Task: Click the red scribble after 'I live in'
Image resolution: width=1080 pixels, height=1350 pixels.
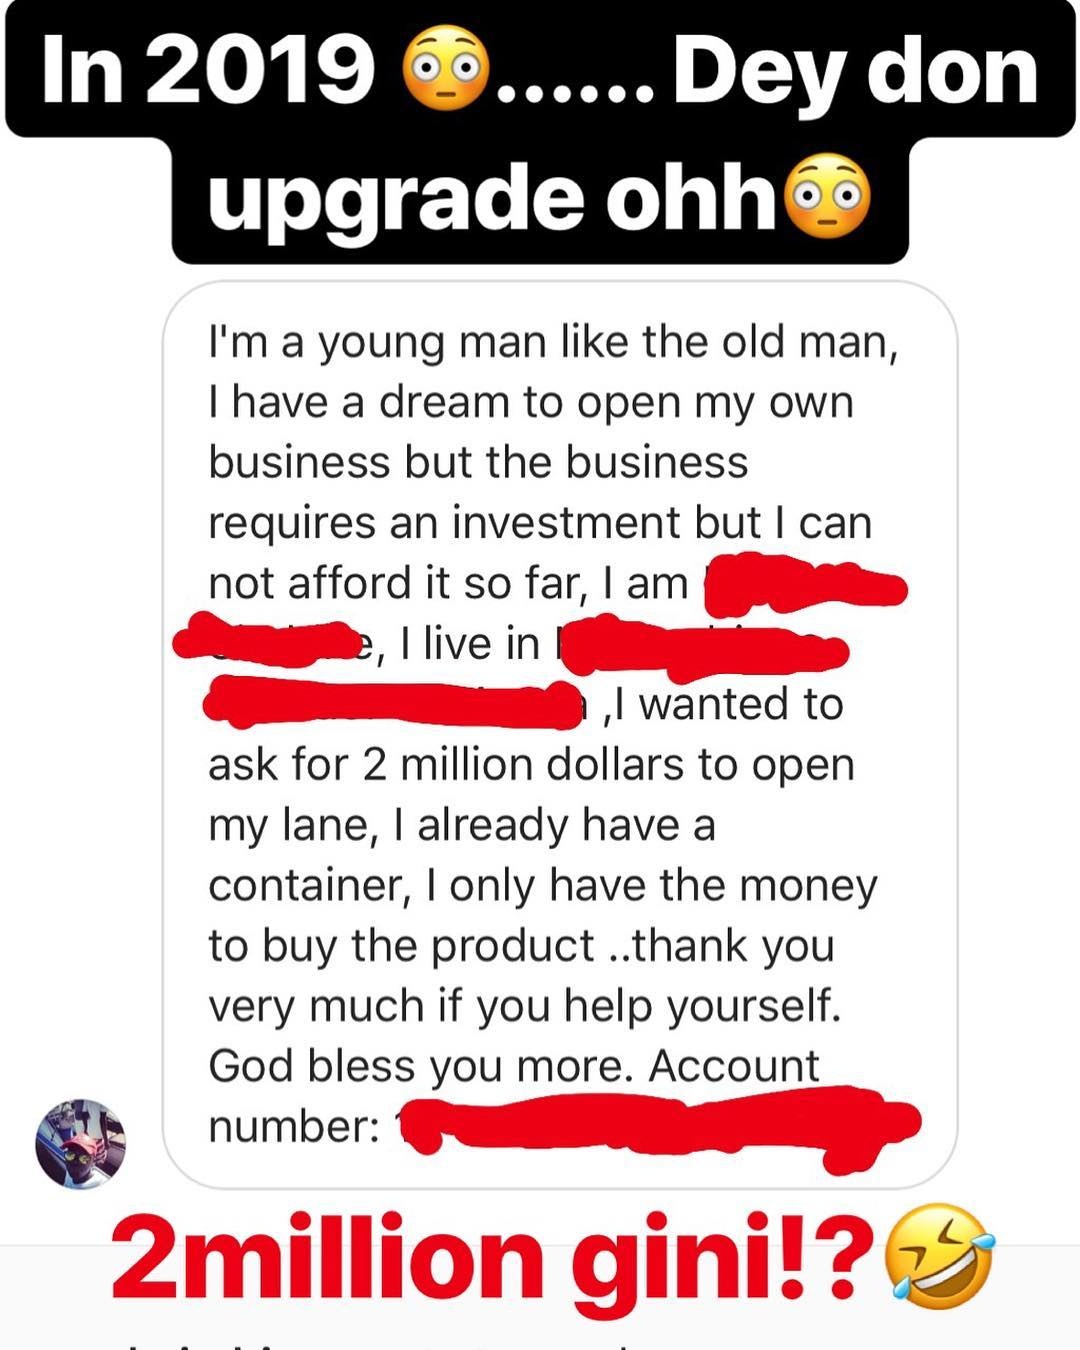Action: click(700, 648)
